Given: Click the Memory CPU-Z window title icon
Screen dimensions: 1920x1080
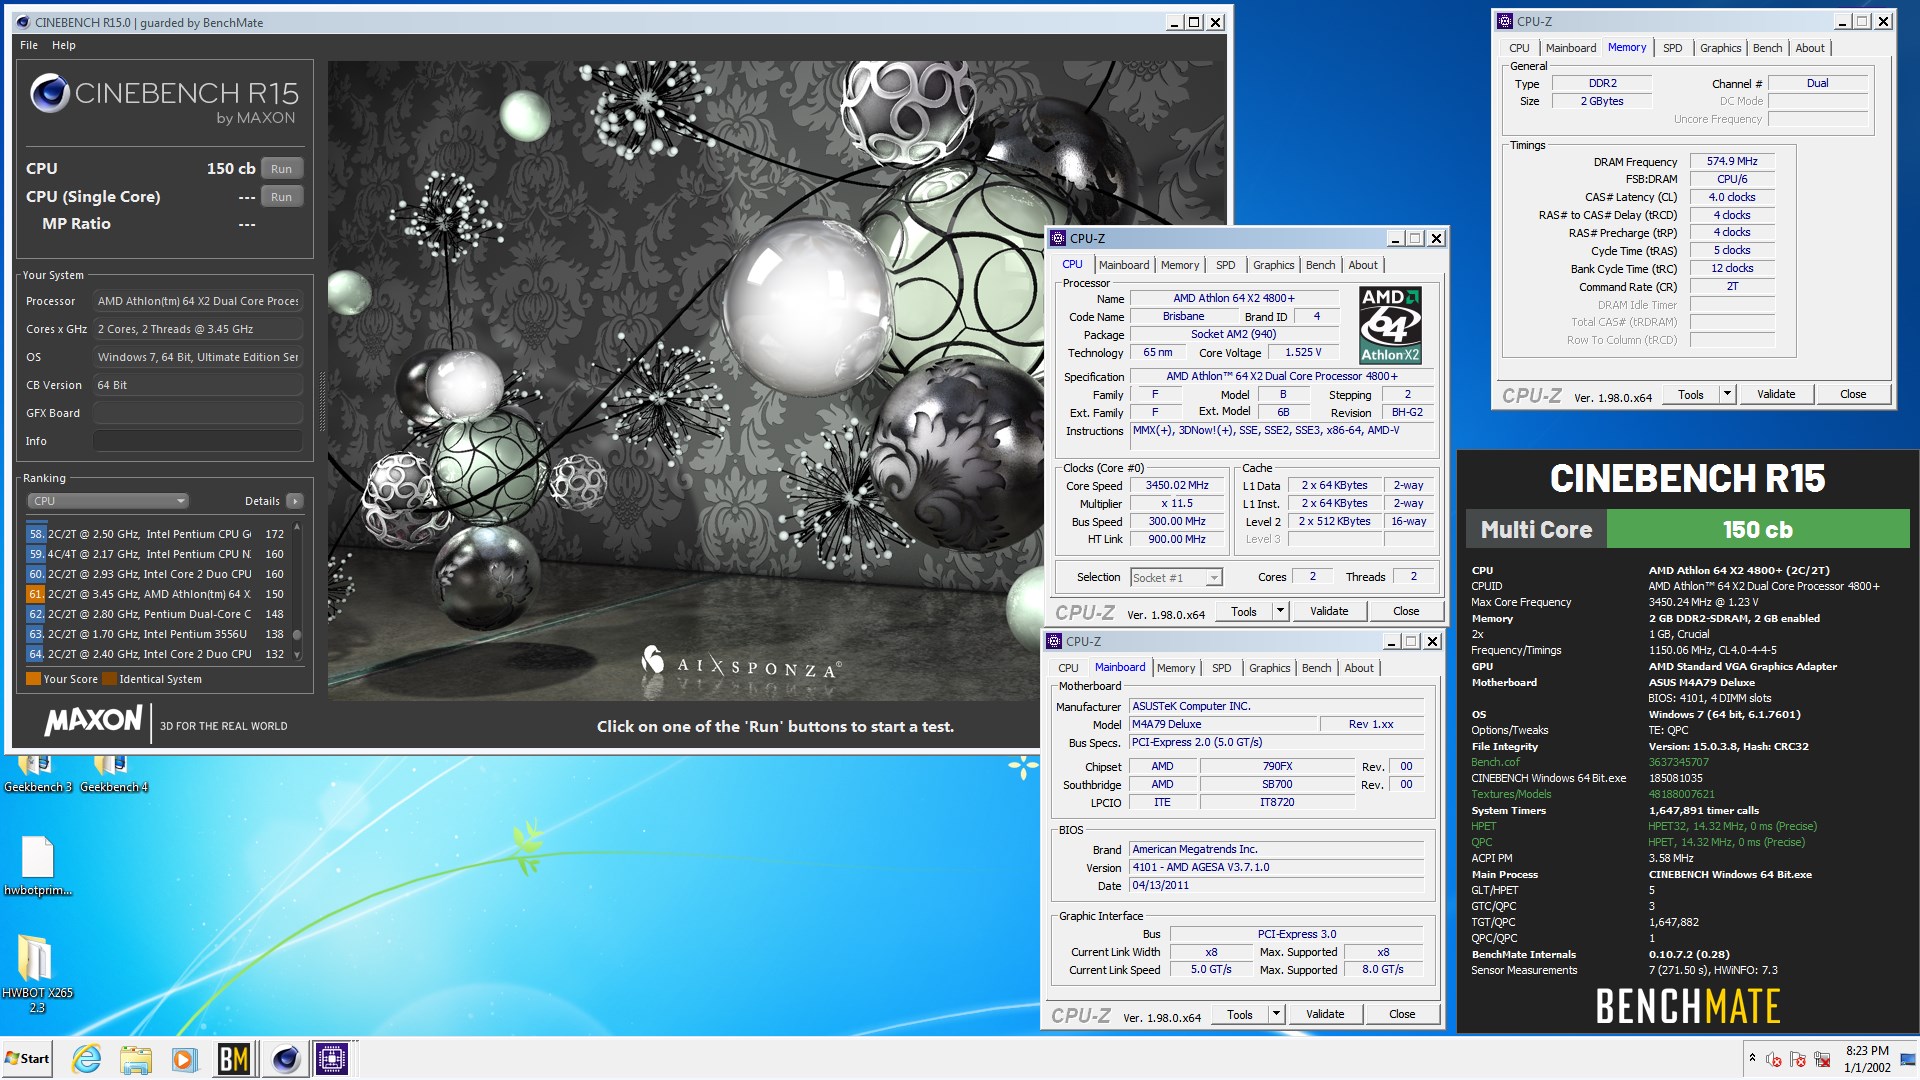Looking at the screenshot, I should [x=1505, y=21].
